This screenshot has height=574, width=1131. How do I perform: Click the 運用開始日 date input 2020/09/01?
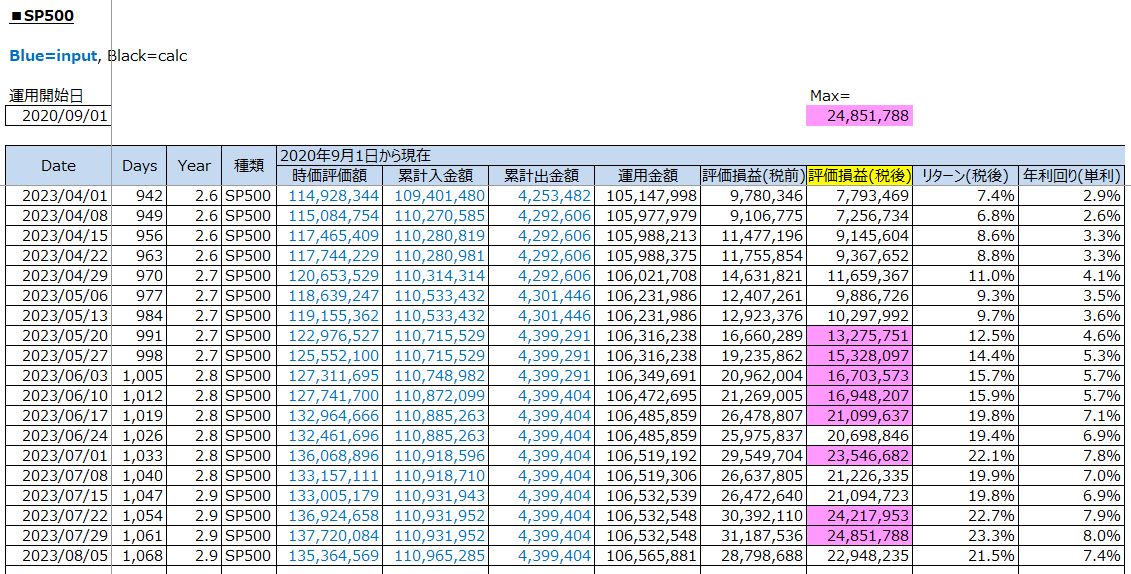pyautogui.click(x=57, y=116)
